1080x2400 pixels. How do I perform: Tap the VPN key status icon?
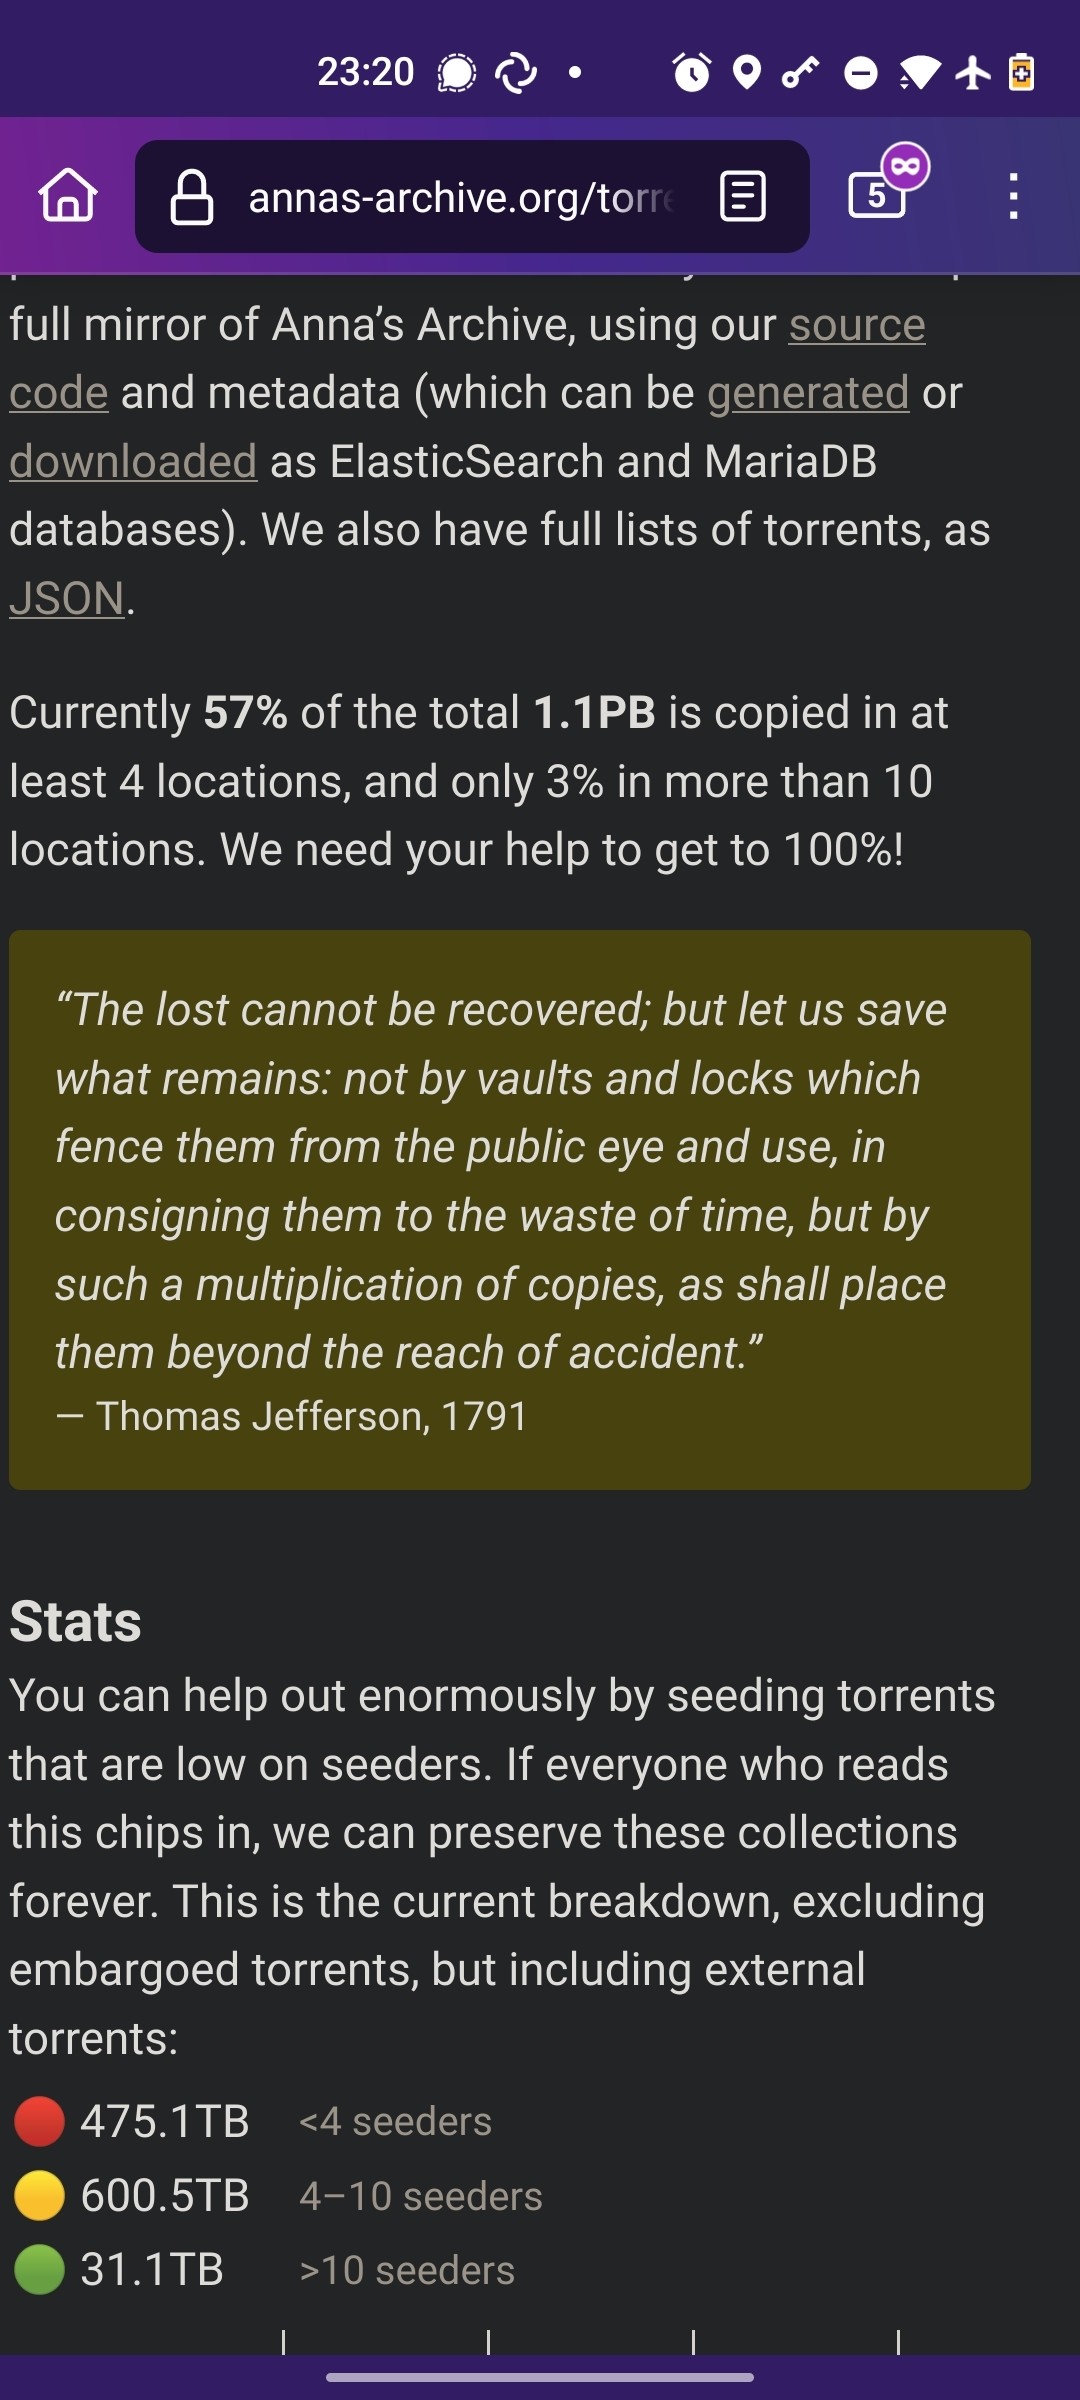[800, 72]
